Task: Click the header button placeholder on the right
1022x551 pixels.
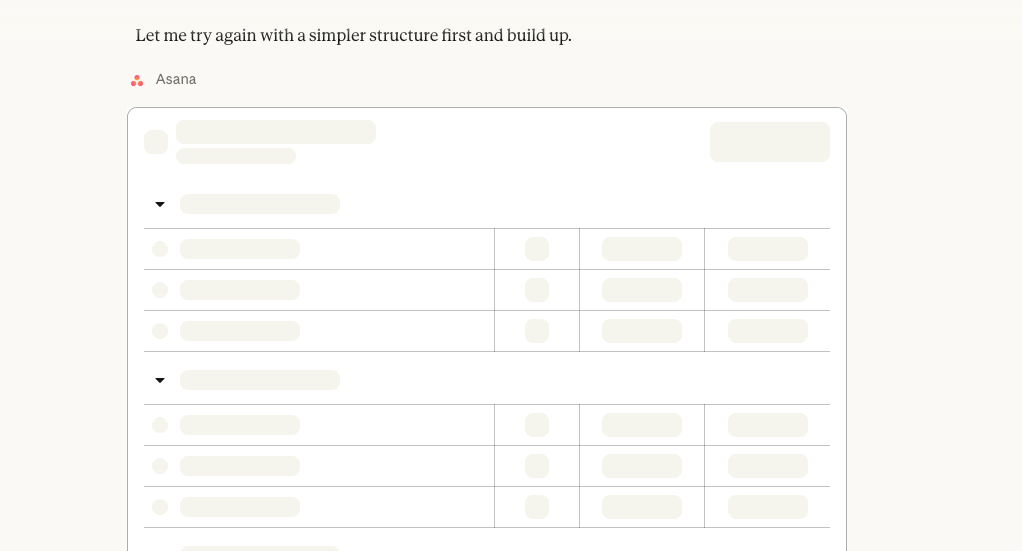Action: (769, 142)
